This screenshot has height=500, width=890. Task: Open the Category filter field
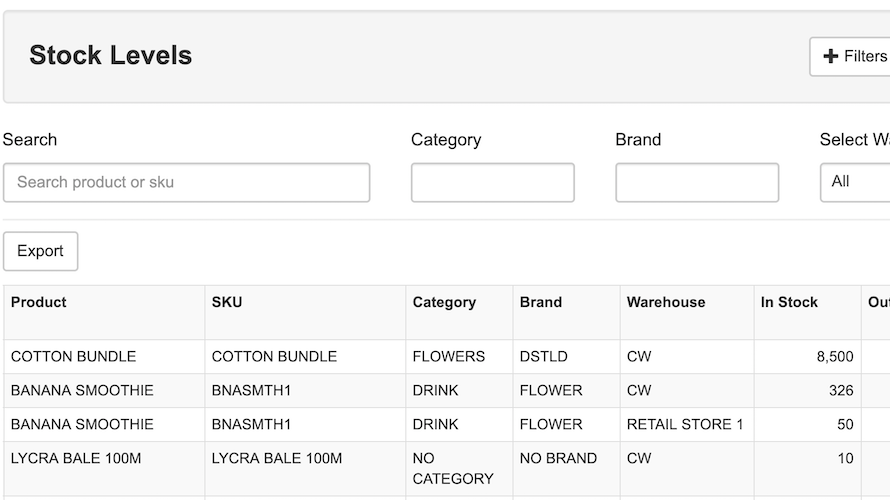pyautogui.click(x=493, y=183)
